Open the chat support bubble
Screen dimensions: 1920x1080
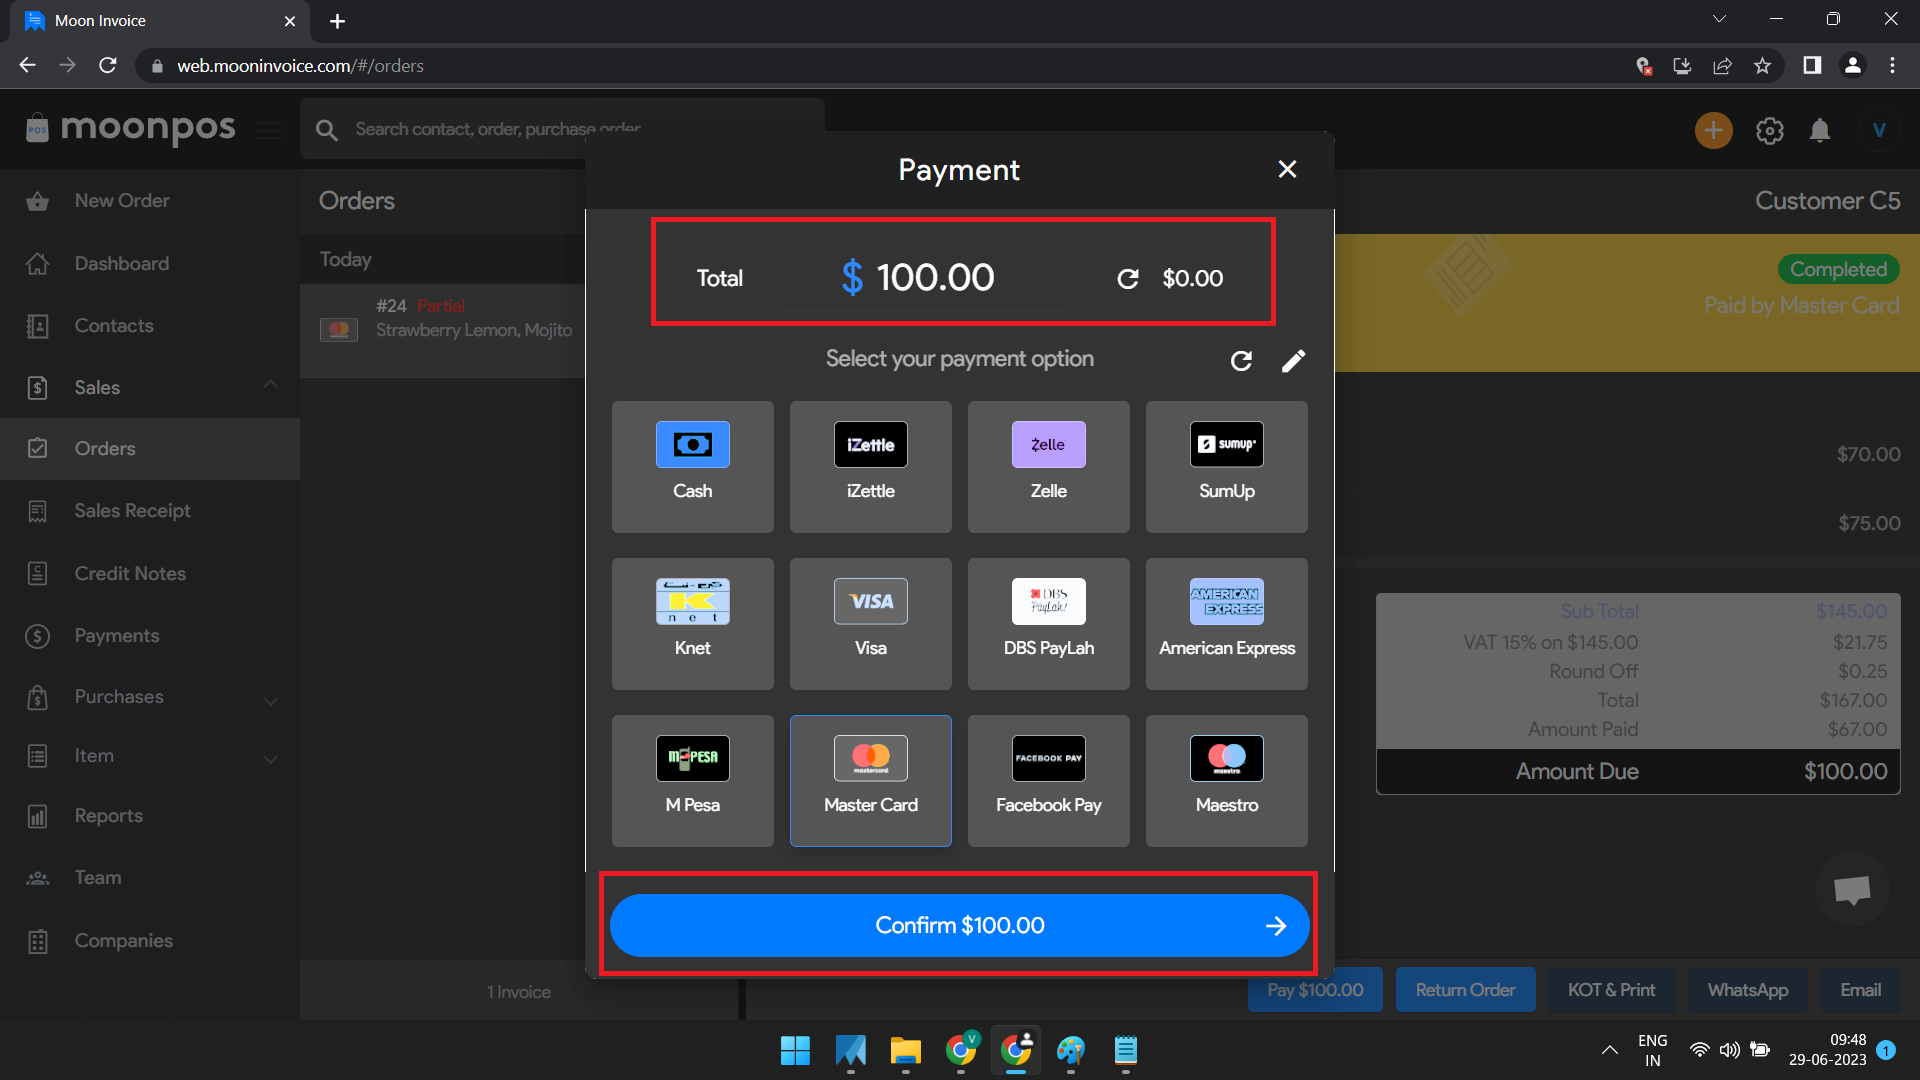[x=1852, y=889]
